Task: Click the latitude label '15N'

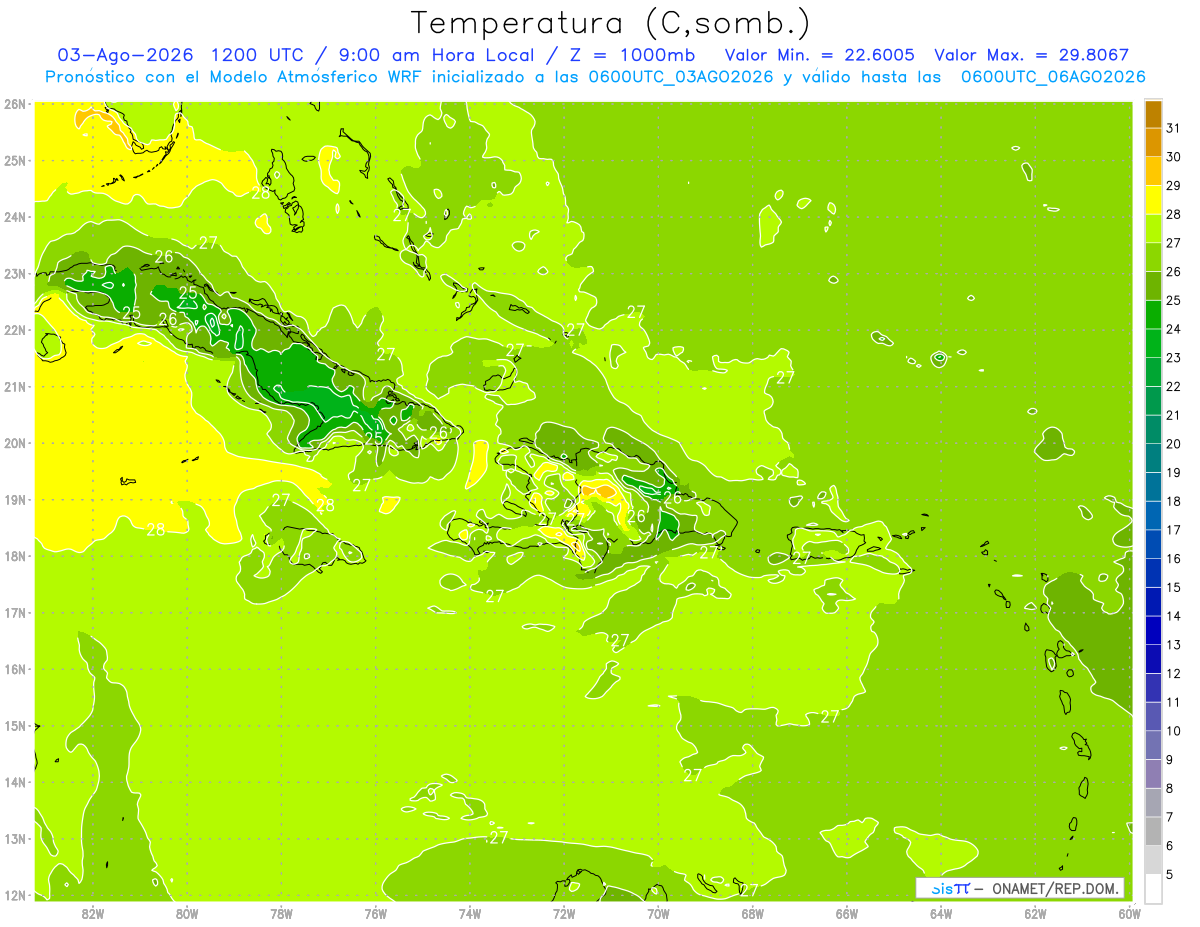Action: pos(15,726)
